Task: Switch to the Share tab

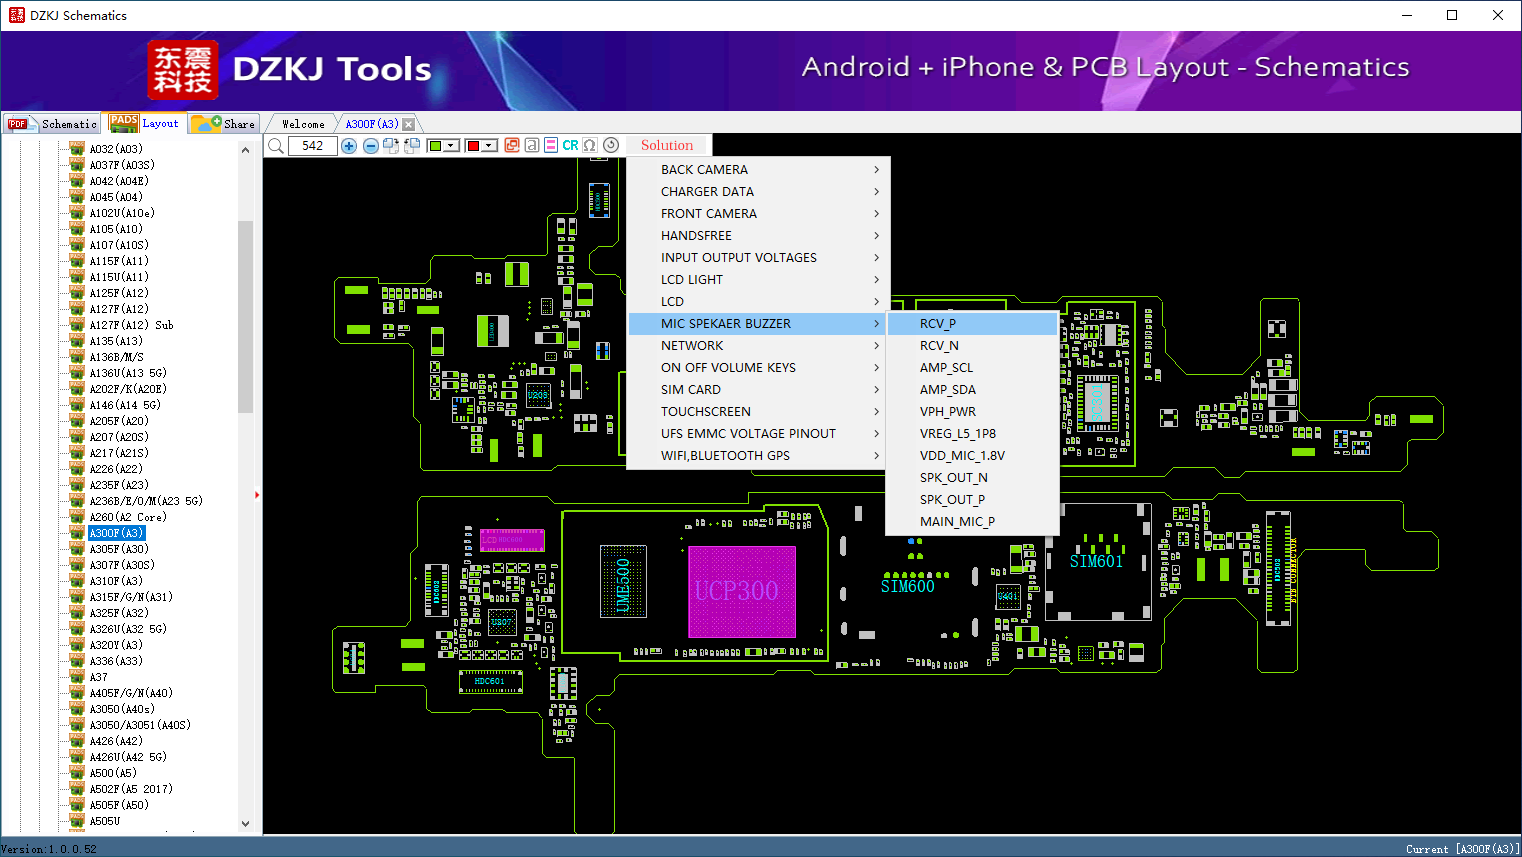Action: 225,124
